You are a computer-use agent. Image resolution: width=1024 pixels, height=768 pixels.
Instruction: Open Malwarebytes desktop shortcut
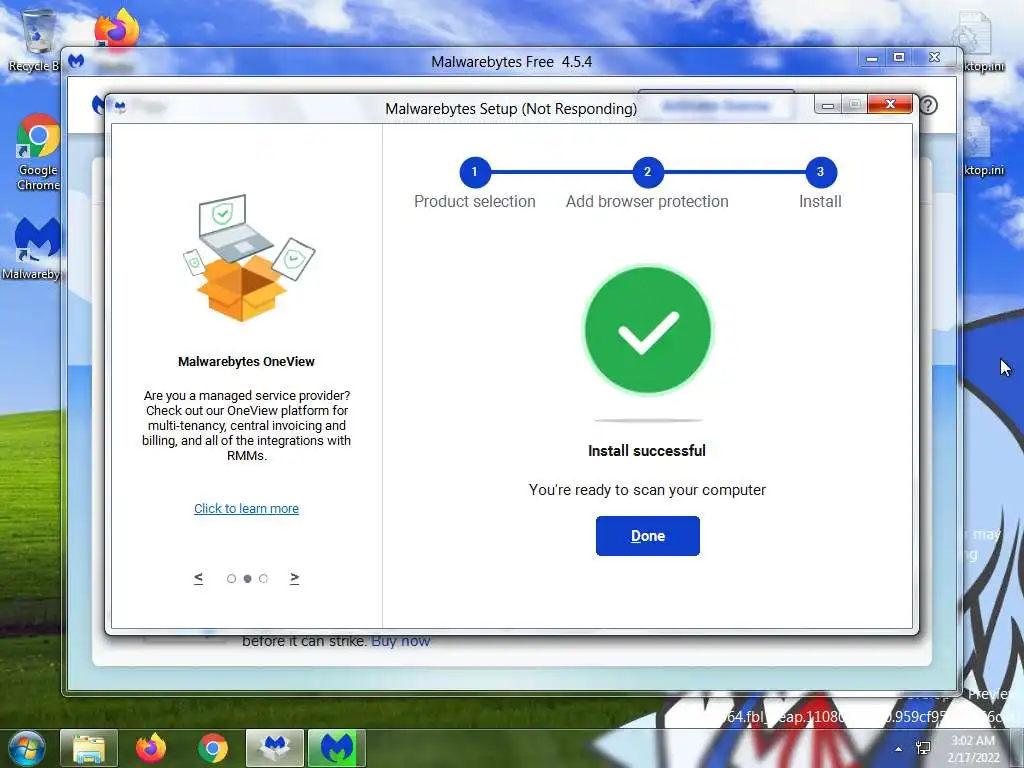point(36,248)
